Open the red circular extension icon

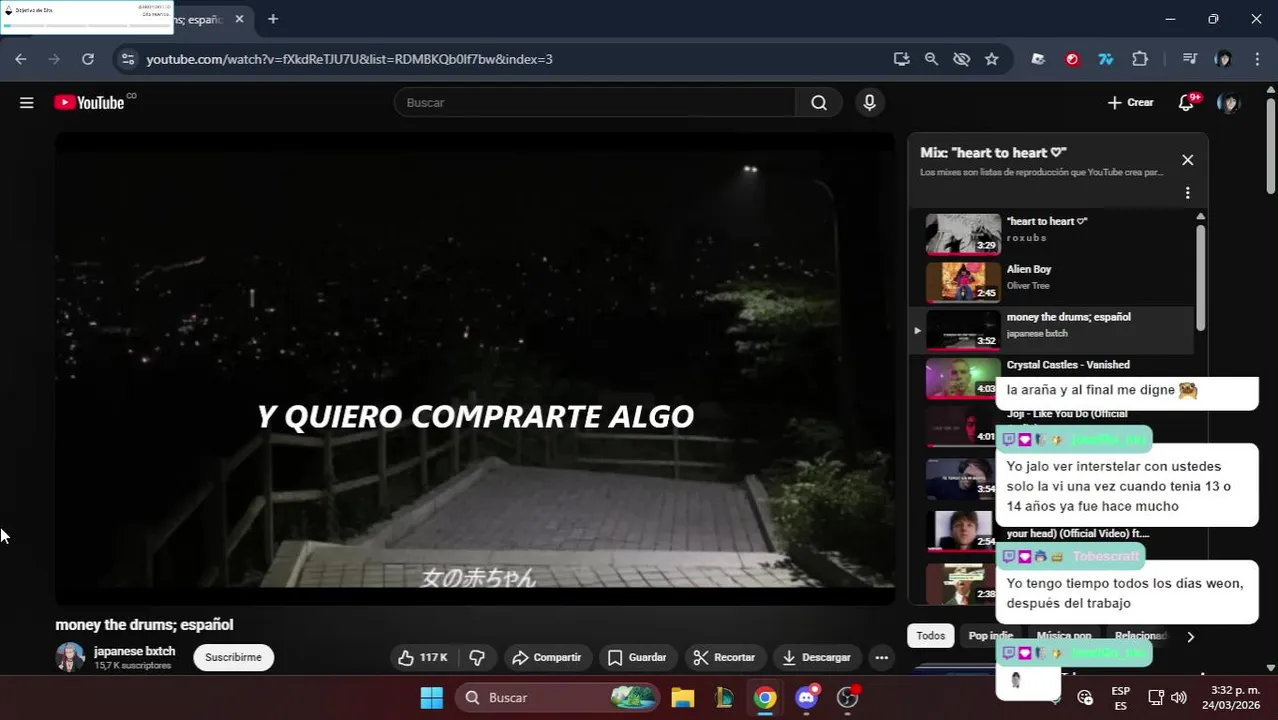1072,59
